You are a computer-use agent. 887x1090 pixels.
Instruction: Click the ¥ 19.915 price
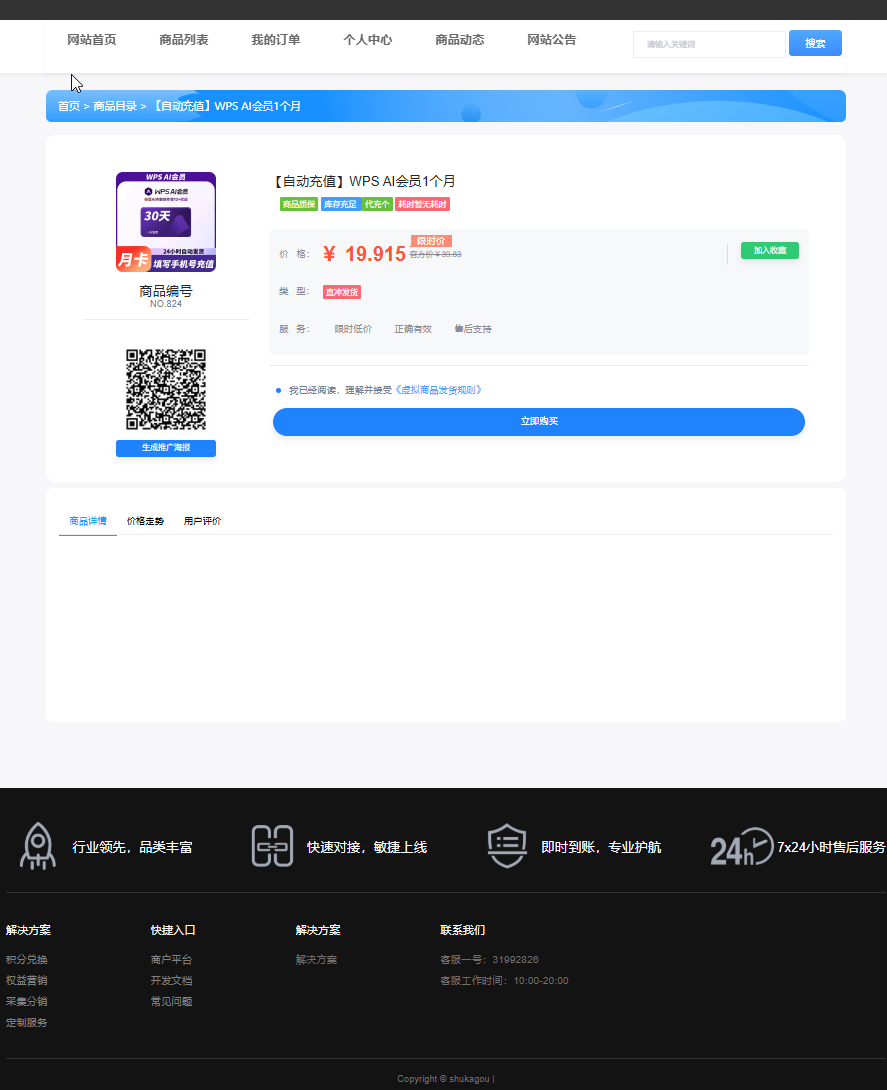pos(364,254)
